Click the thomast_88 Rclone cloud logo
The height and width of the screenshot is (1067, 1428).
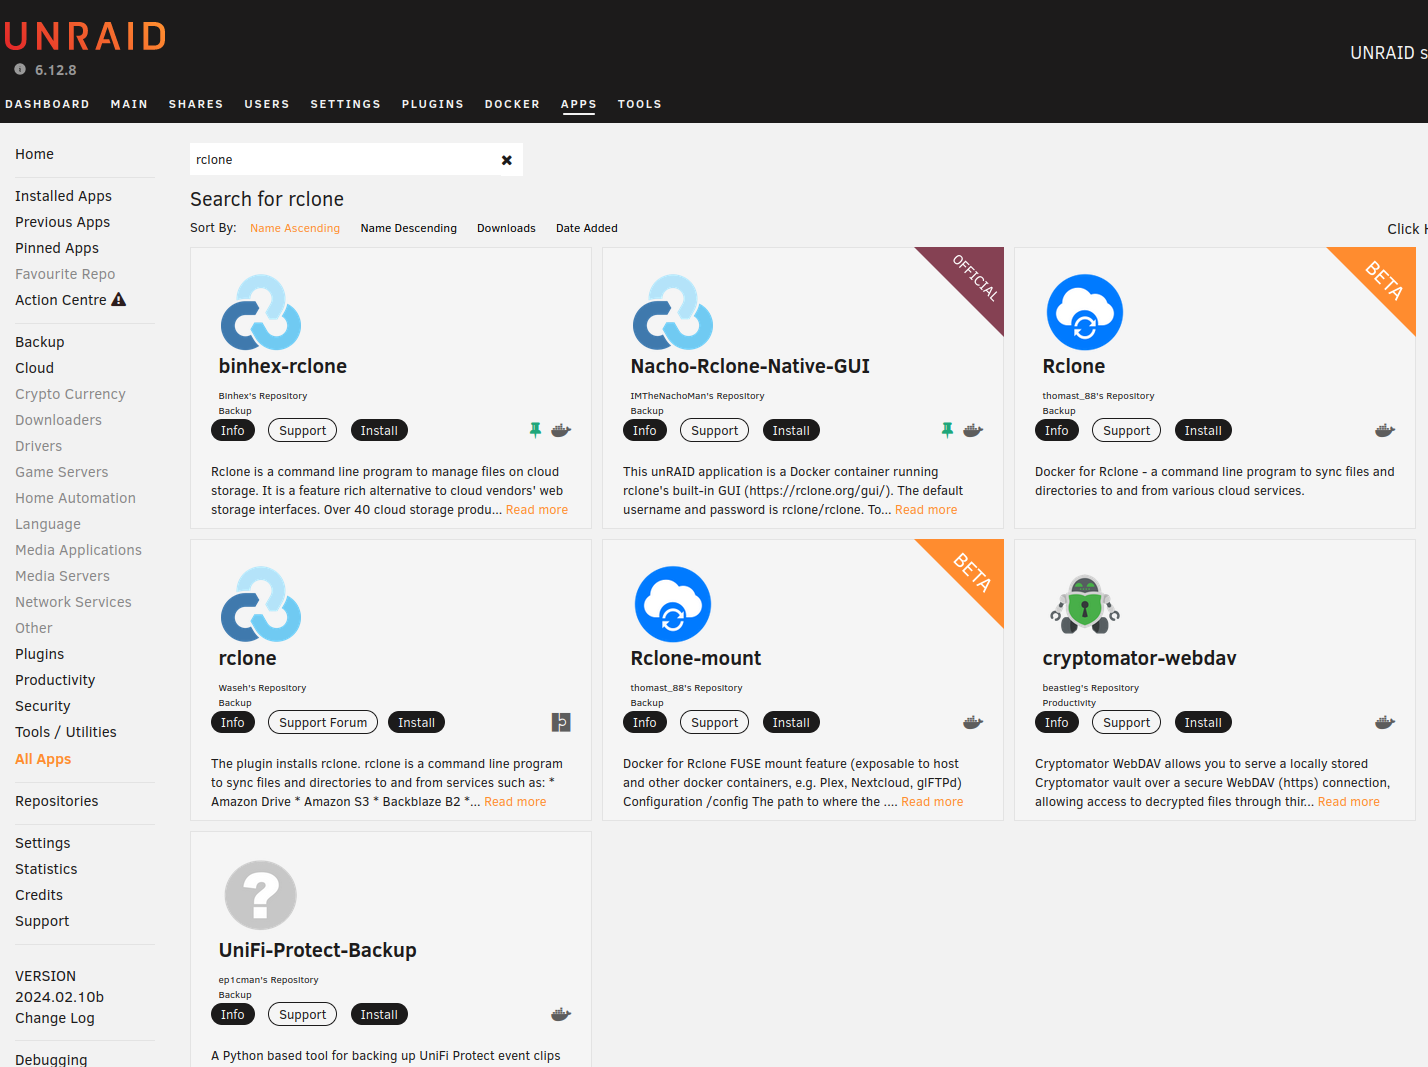click(x=1085, y=312)
